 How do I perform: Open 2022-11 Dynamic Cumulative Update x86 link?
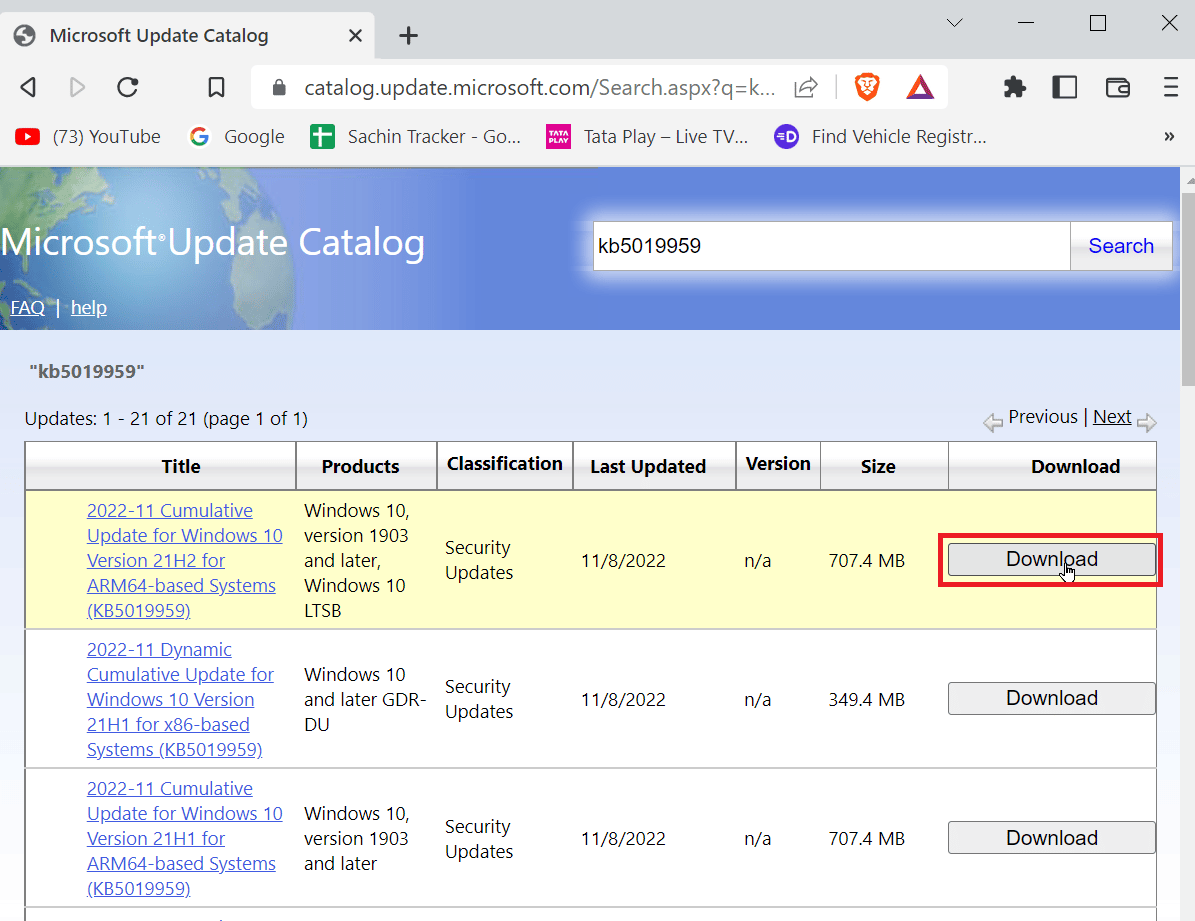[180, 699]
